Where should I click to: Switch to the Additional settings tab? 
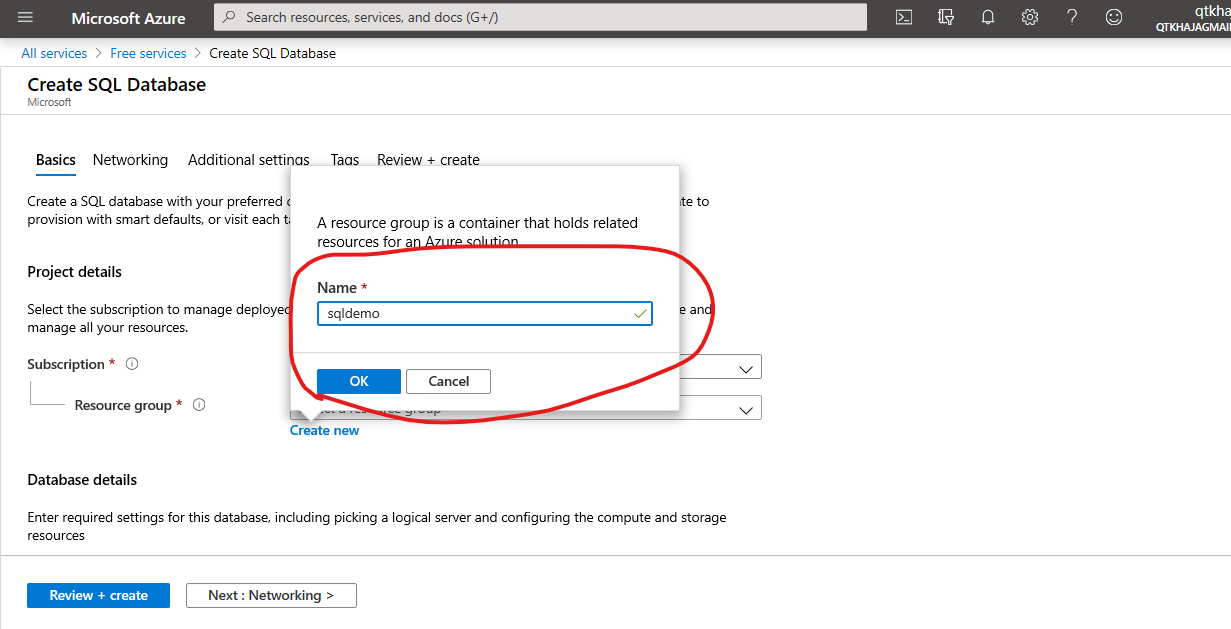pyautogui.click(x=249, y=160)
